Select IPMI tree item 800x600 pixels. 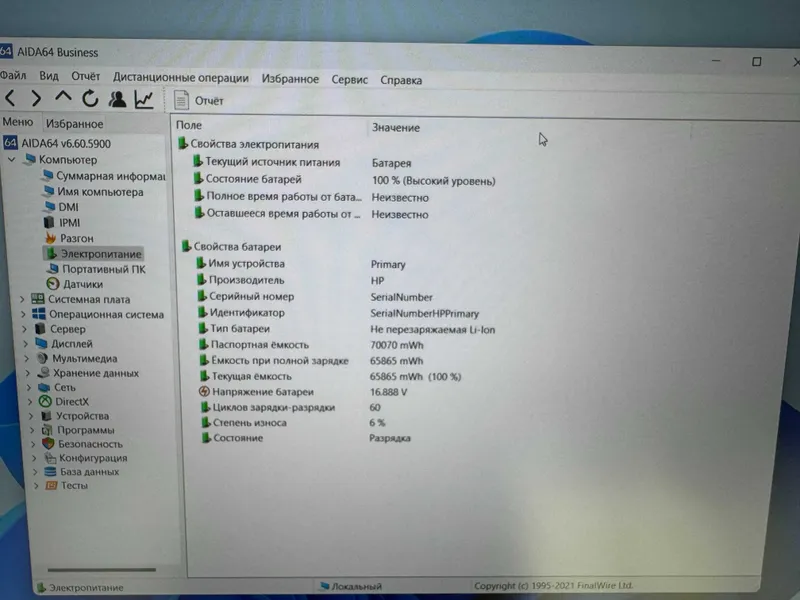pyautogui.click(x=62, y=222)
